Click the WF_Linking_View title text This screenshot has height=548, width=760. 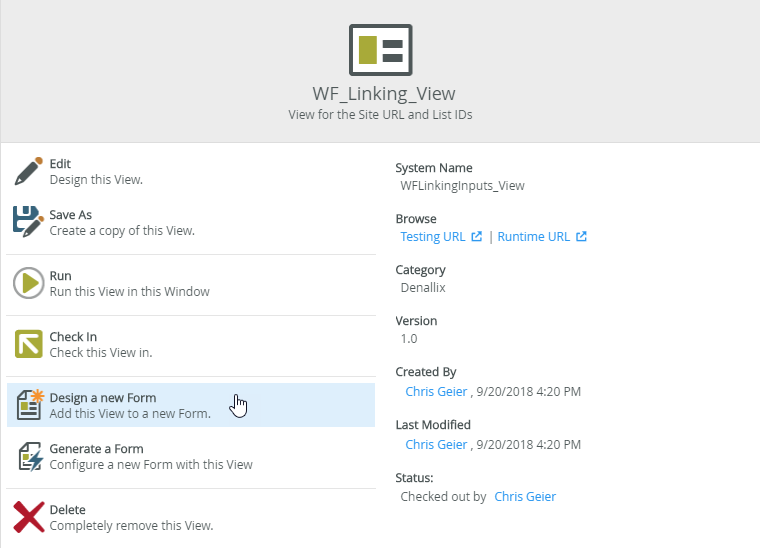click(384, 94)
